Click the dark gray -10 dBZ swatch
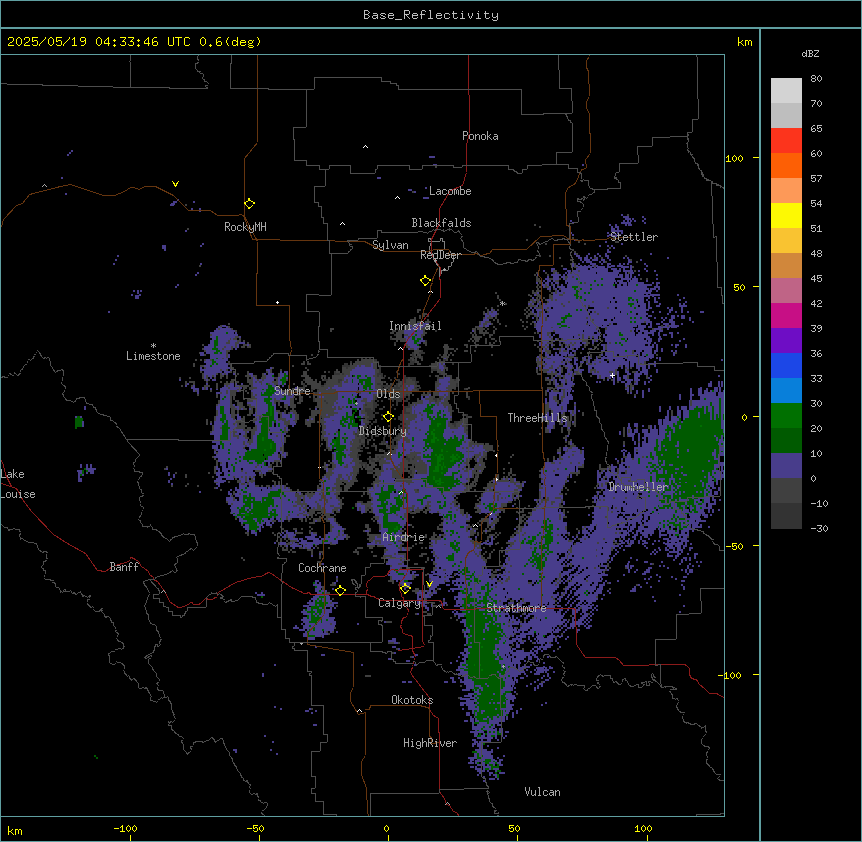 point(786,516)
